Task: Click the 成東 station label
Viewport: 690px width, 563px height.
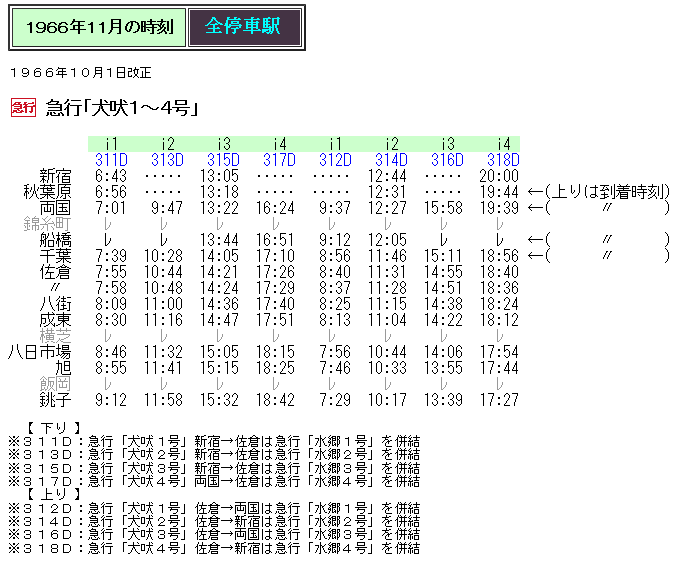Action: [x=55, y=320]
